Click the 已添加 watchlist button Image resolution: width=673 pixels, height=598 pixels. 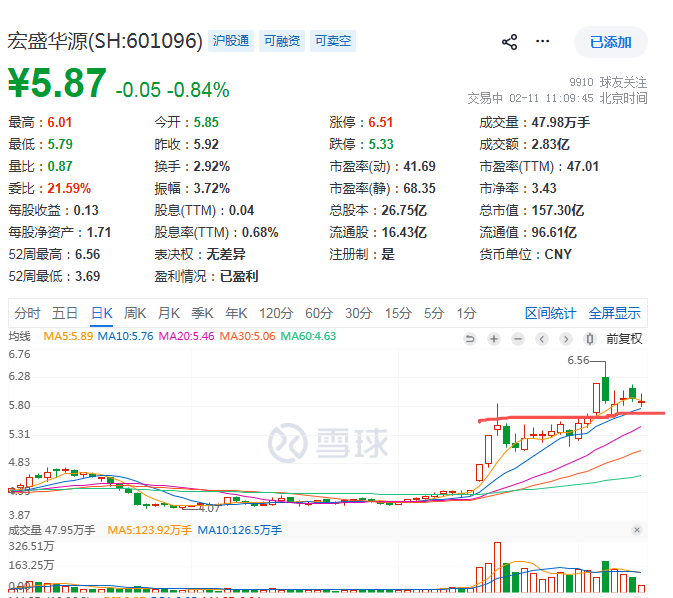coord(610,42)
